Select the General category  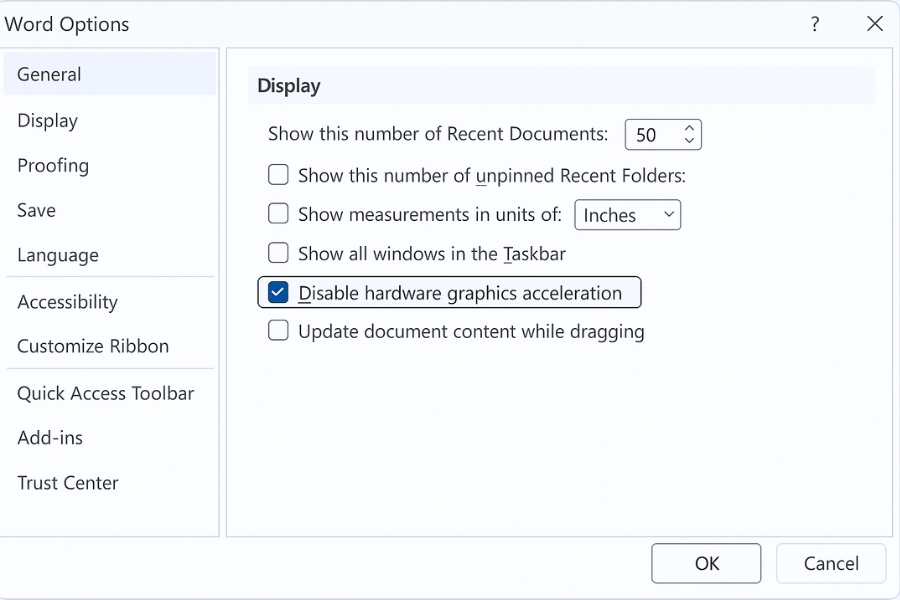click(x=49, y=75)
